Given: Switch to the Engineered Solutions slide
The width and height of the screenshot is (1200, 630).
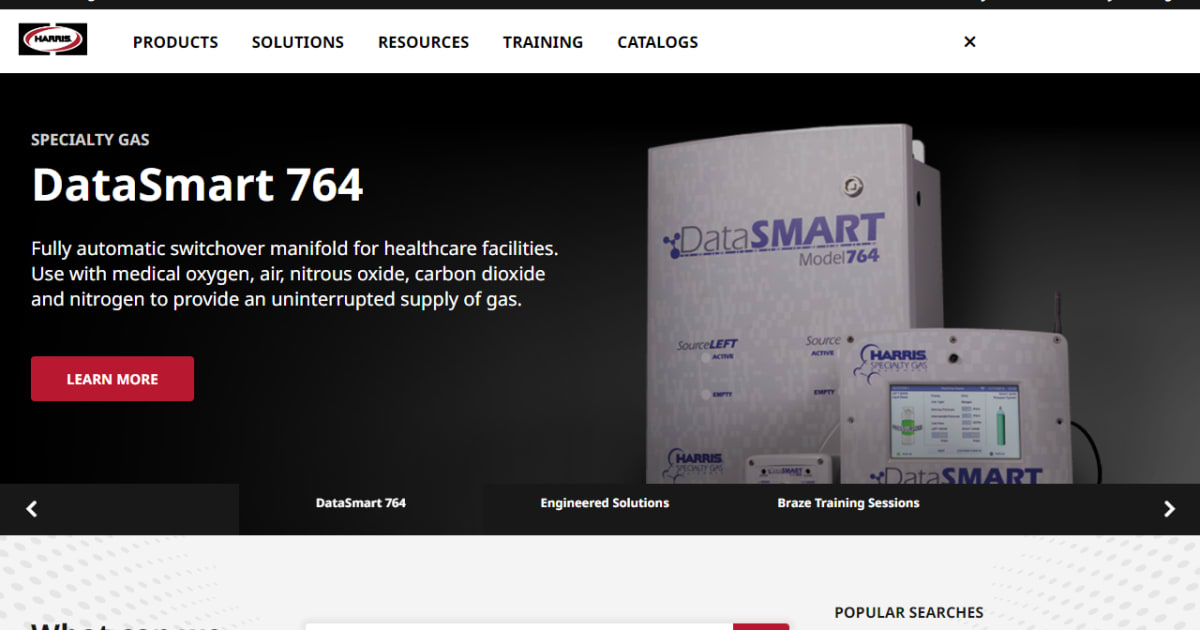Looking at the screenshot, I should tap(605, 503).
